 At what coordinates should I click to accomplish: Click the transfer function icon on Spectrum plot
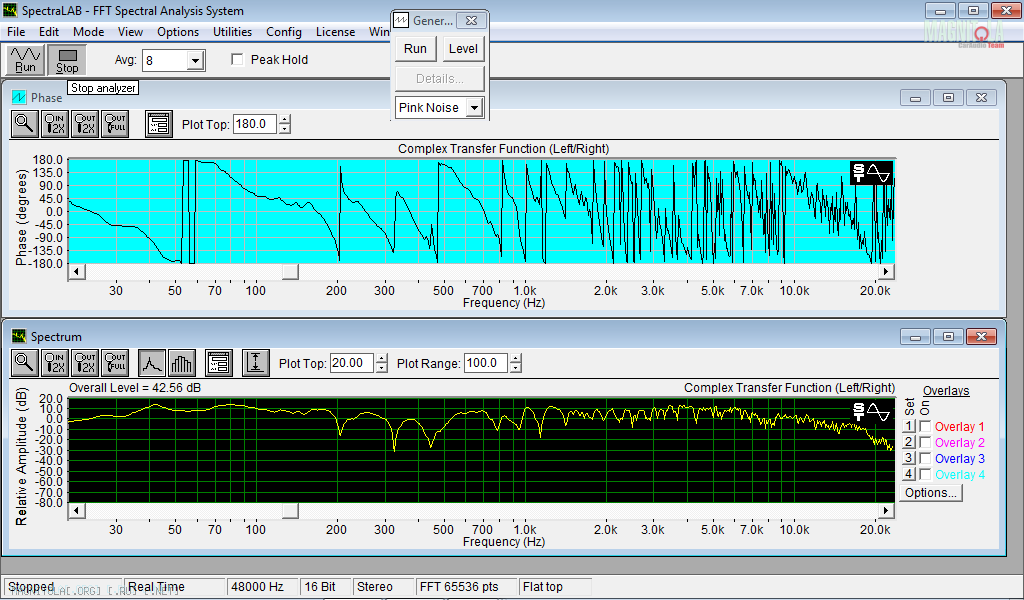click(x=871, y=412)
